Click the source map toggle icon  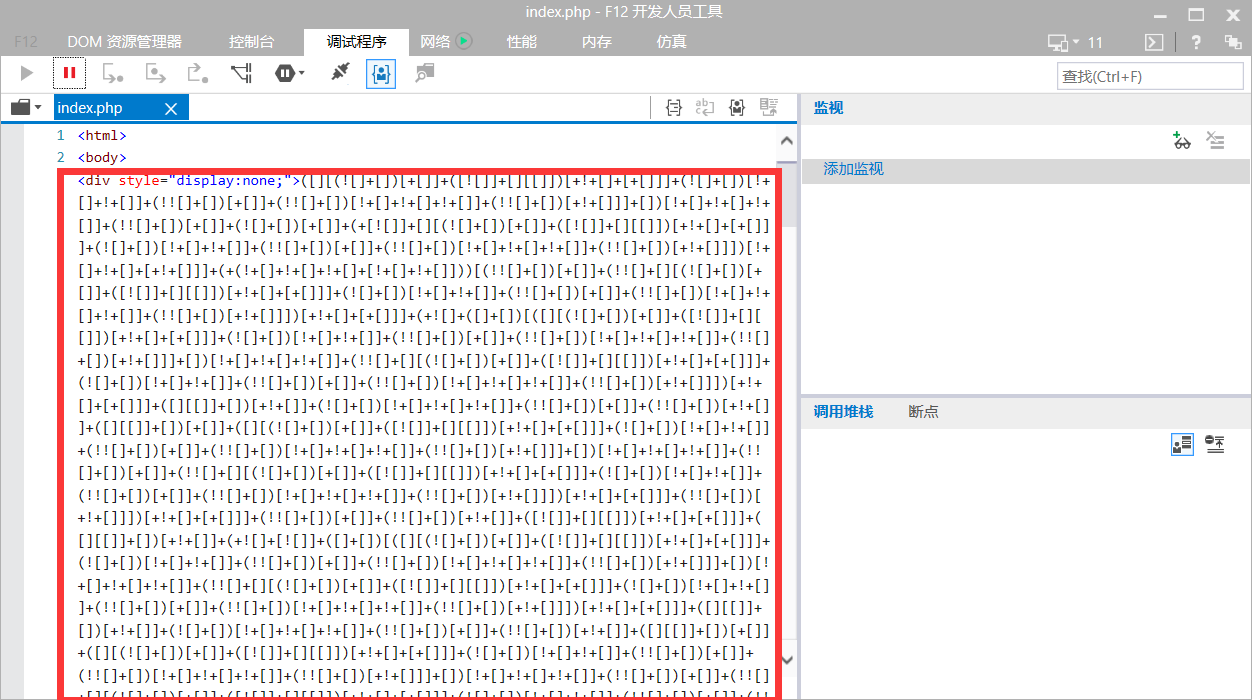(769, 107)
